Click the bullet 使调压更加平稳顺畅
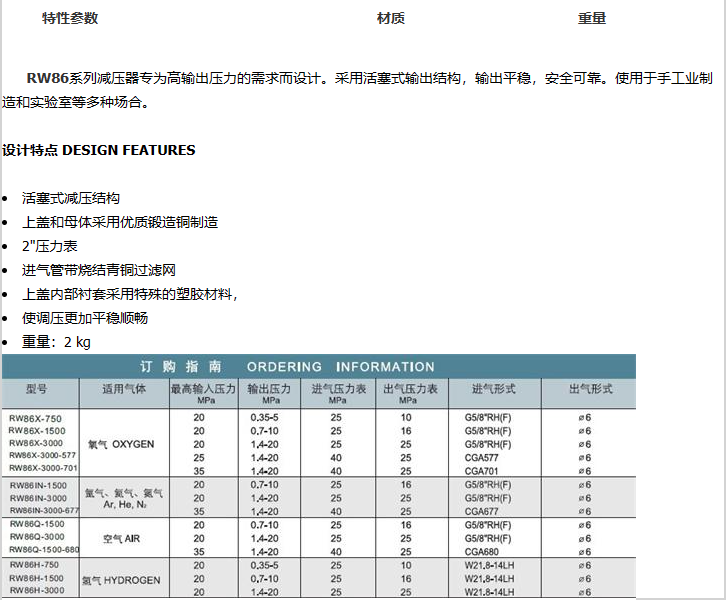This screenshot has width=726, height=601. click(x=85, y=318)
